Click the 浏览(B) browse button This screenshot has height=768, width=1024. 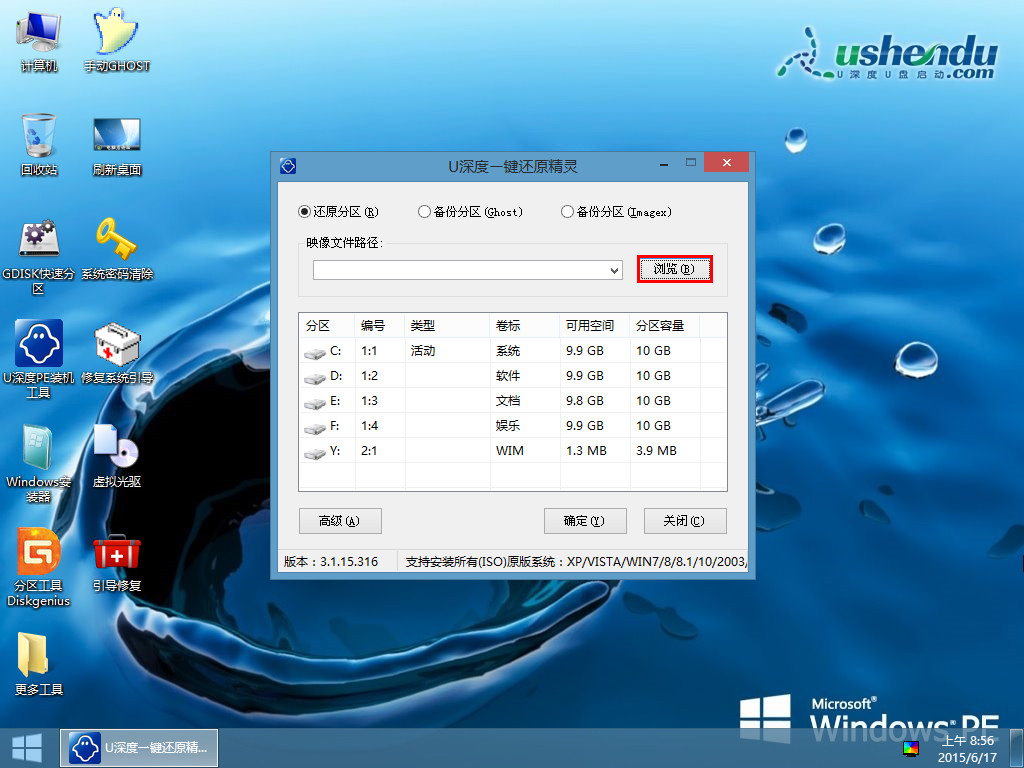pyautogui.click(x=674, y=269)
